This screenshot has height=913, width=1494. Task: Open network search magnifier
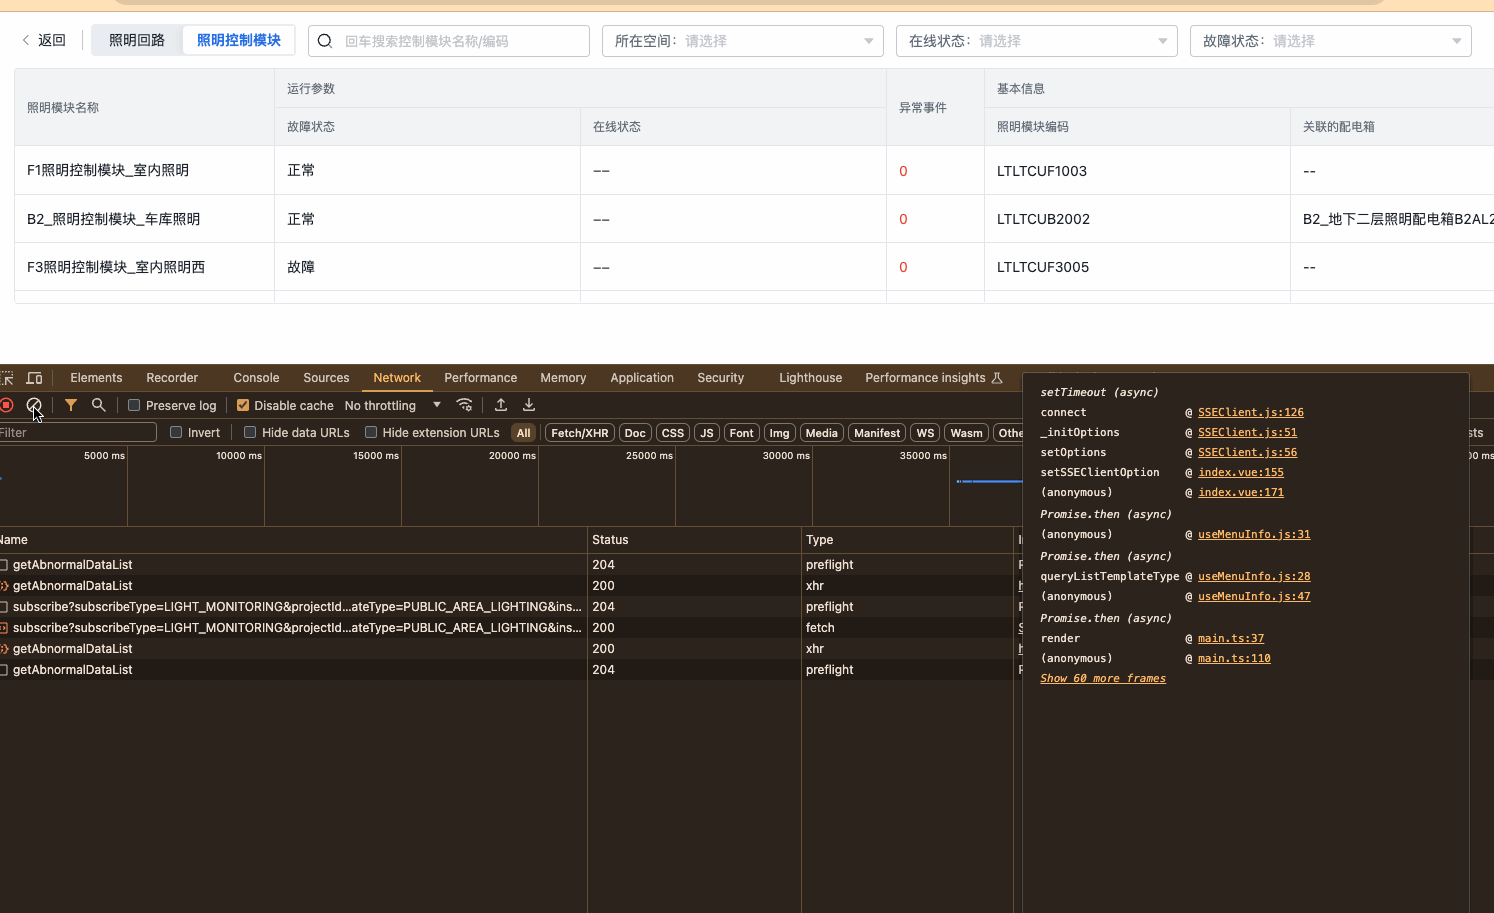(x=98, y=405)
